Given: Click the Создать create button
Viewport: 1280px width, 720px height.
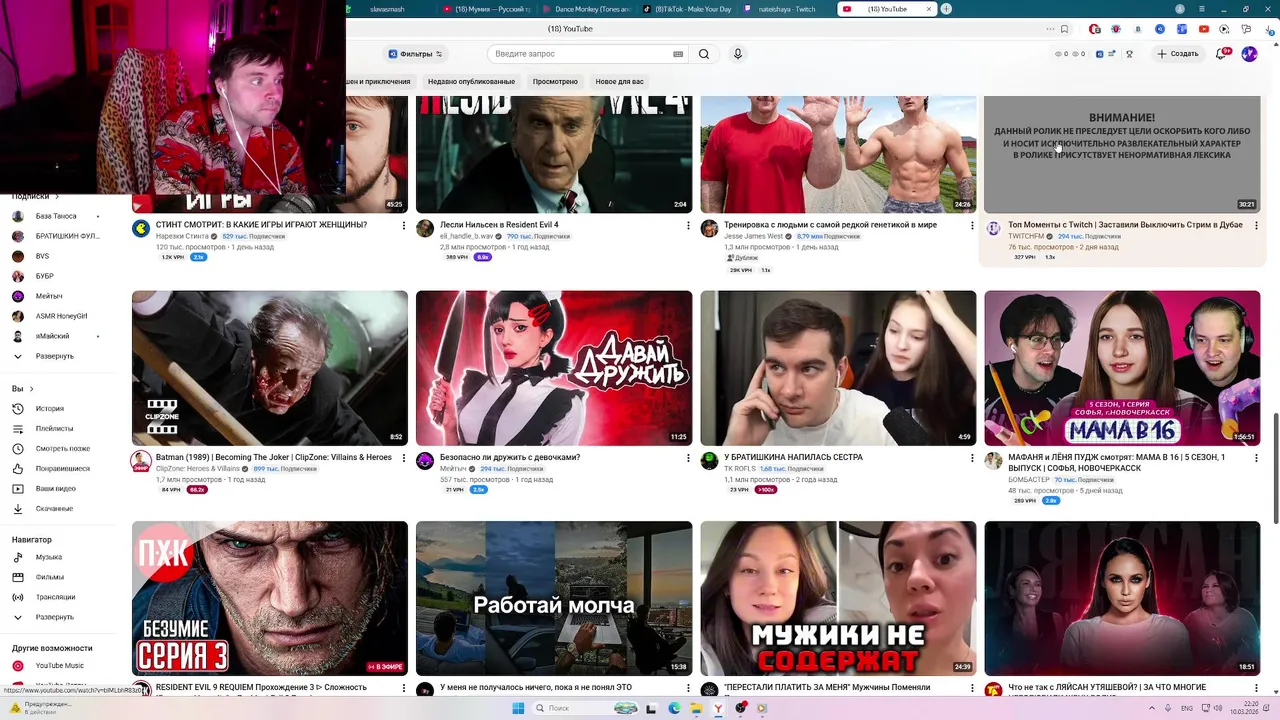Looking at the screenshot, I should coord(1177,54).
